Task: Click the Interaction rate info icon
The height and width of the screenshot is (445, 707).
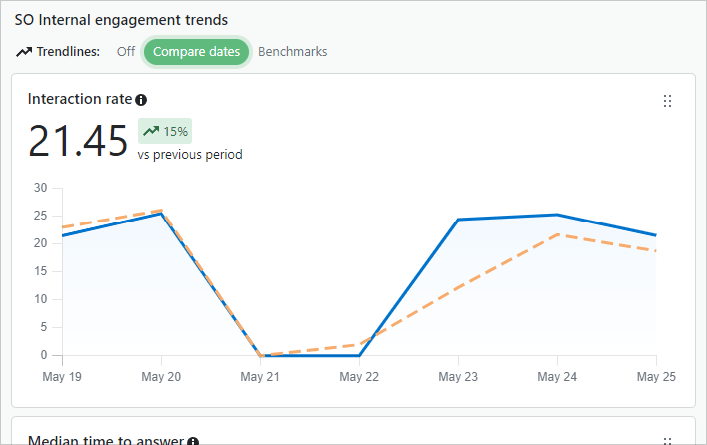Action: [141, 100]
